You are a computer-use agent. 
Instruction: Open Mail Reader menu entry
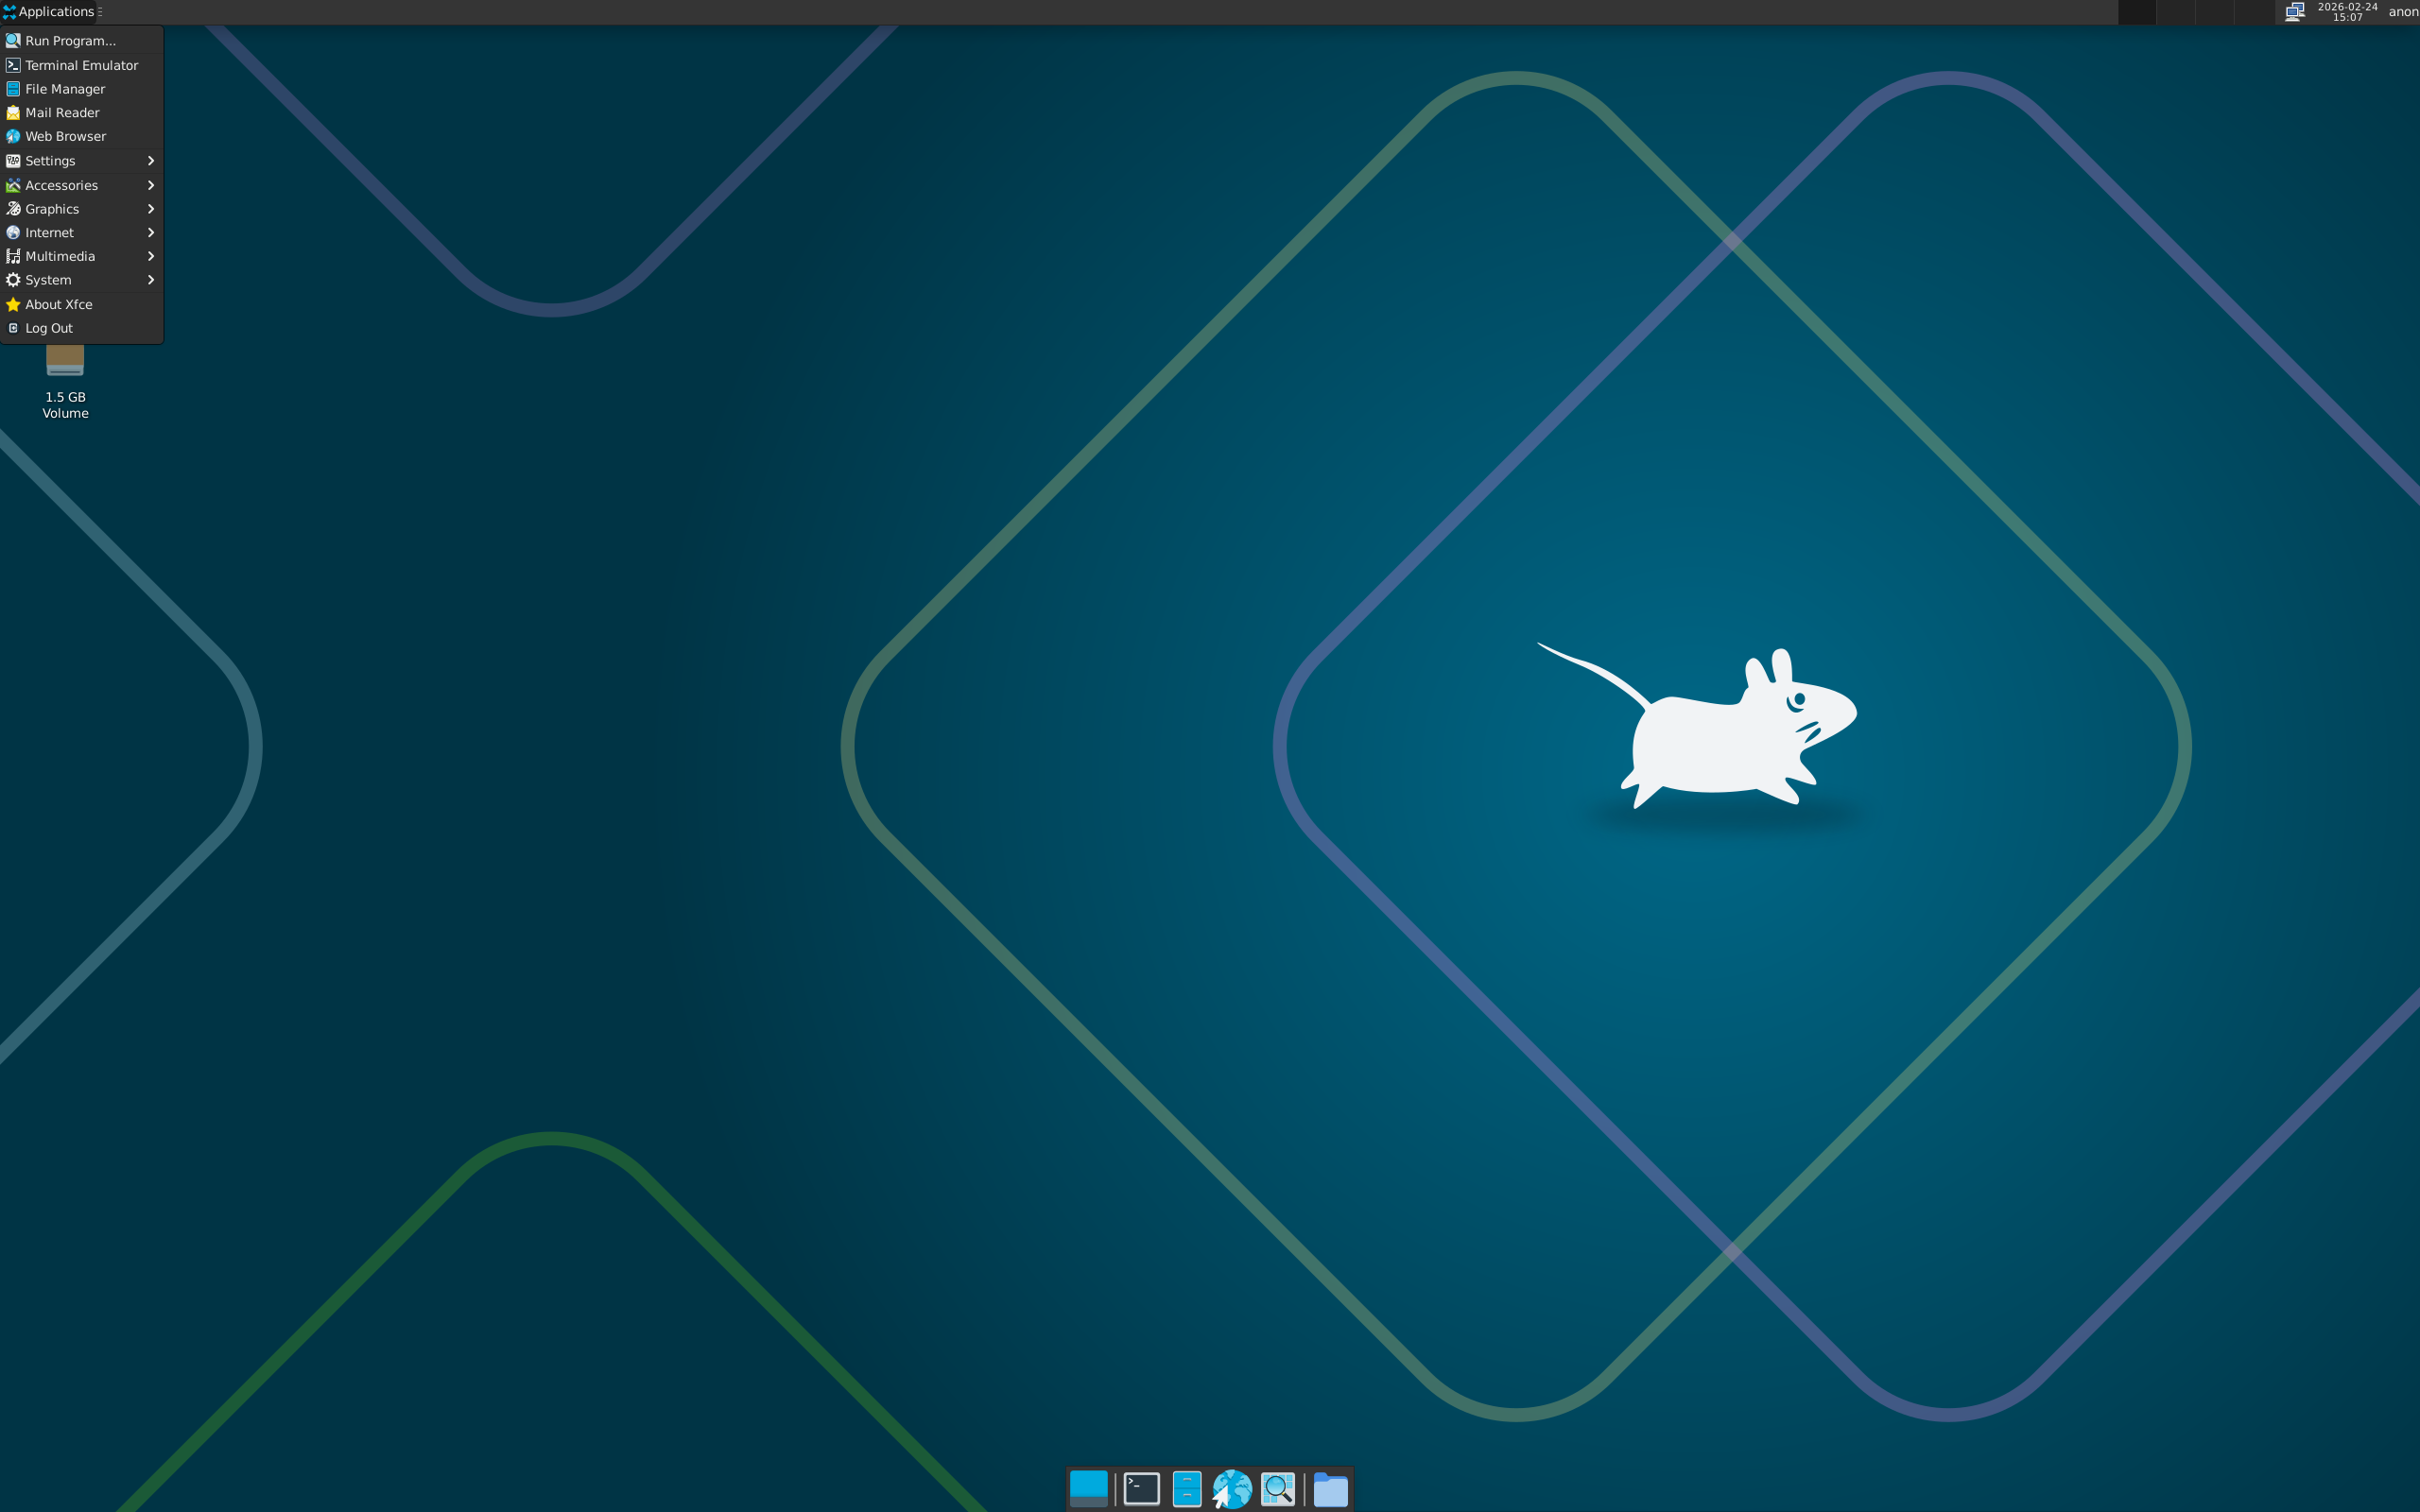click(x=81, y=113)
